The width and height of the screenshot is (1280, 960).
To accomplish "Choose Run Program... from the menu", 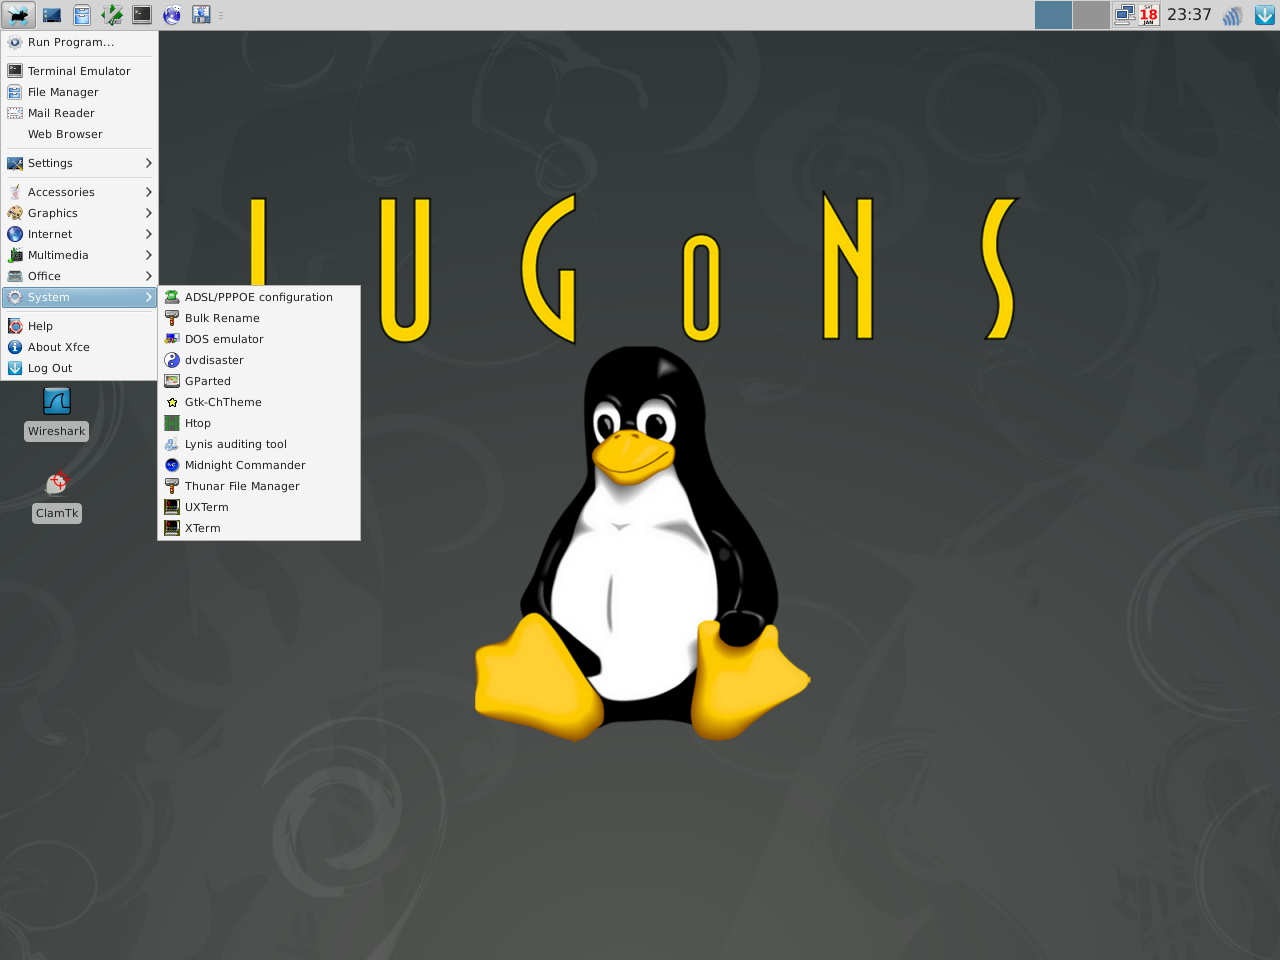I will pyautogui.click(x=79, y=42).
